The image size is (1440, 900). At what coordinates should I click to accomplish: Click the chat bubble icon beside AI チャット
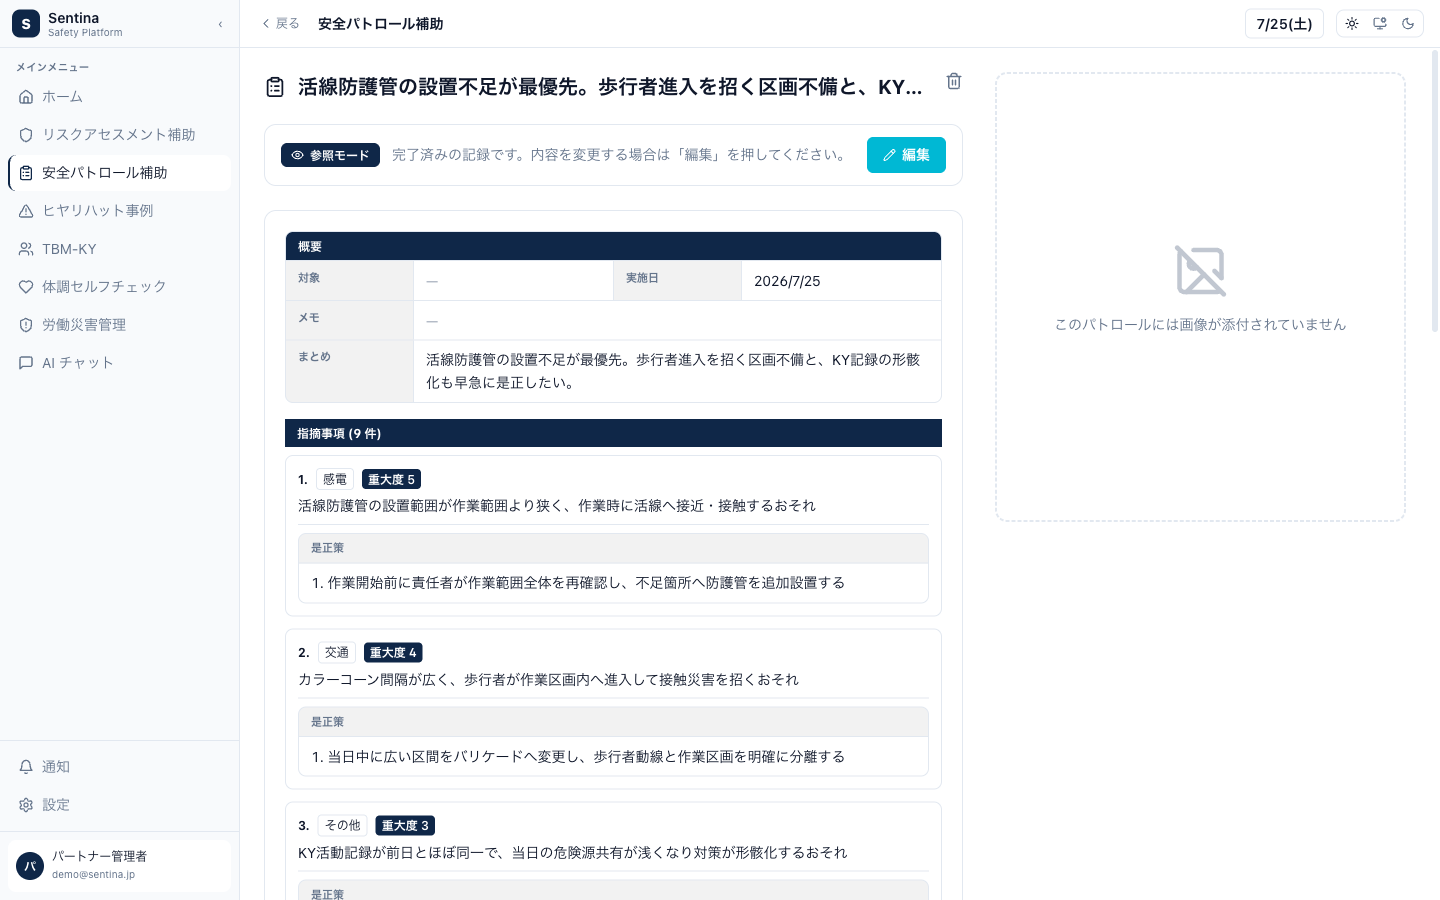(x=26, y=363)
